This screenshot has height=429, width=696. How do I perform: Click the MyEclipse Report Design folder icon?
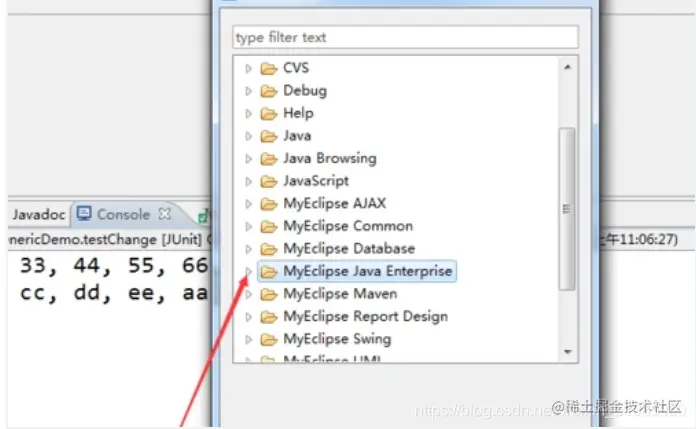pyautogui.click(x=269, y=317)
